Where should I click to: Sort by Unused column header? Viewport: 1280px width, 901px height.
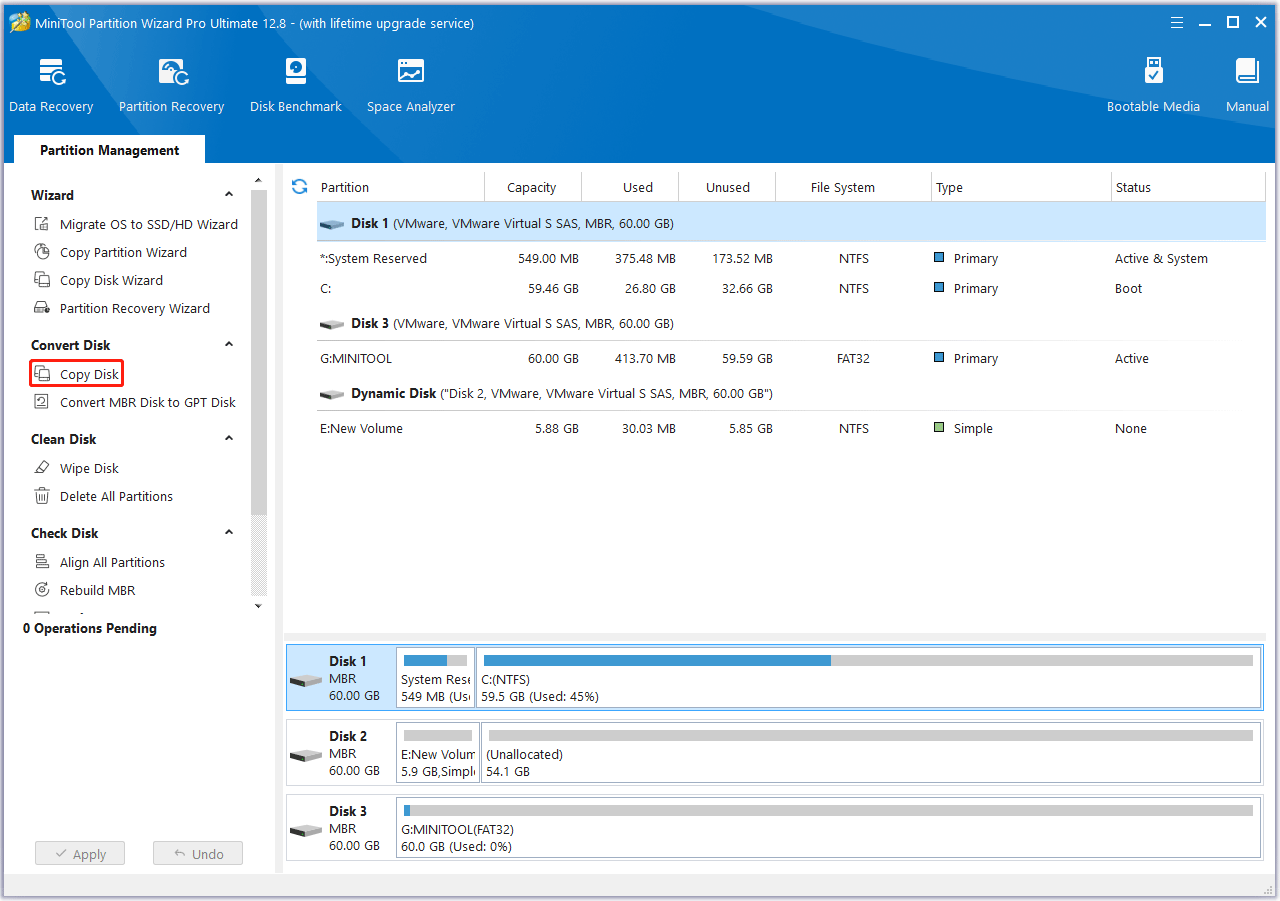(x=727, y=187)
